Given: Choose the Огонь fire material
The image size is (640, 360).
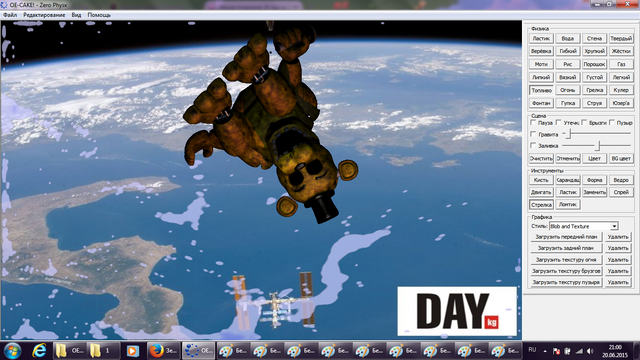Looking at the screenshot, I should (568, 90).
